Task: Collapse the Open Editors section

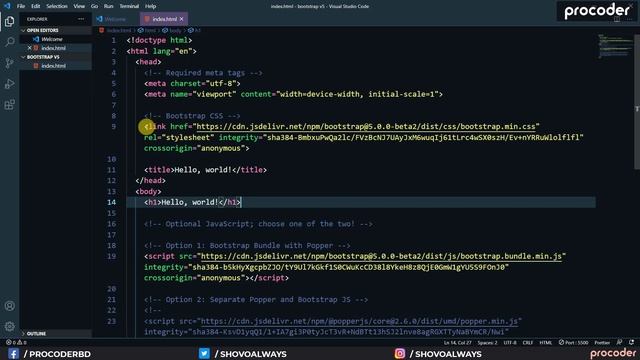Action: [x=42, y=30]
